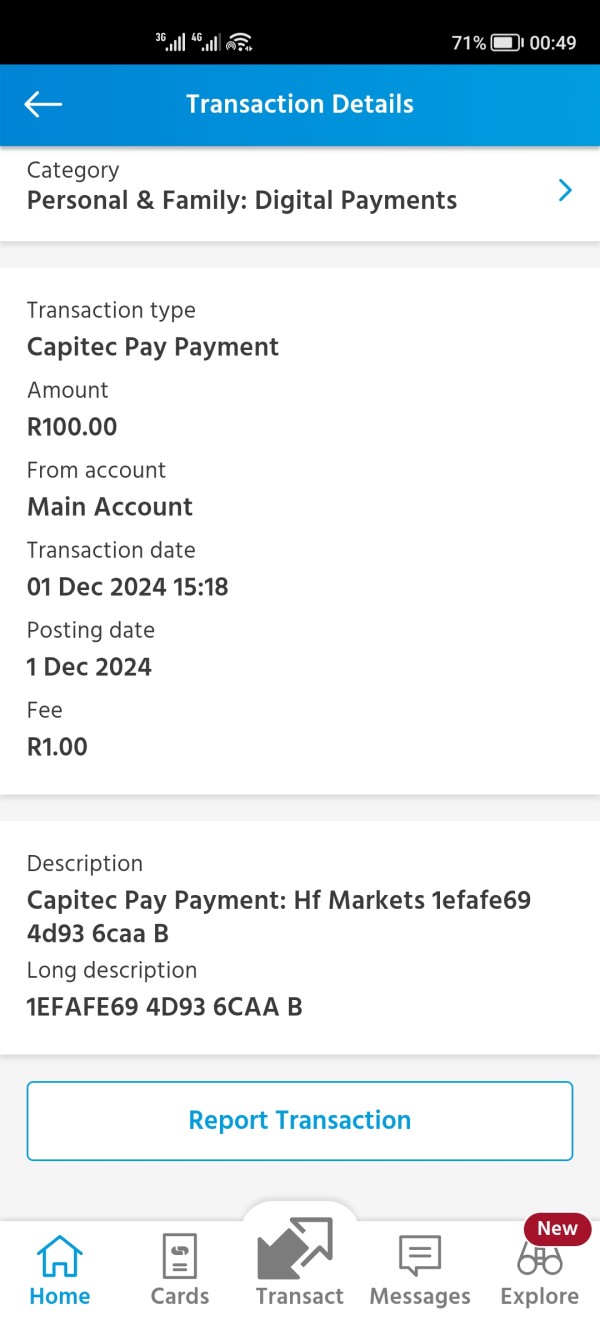600x1320 pixels.
Task: Click the Report Transaction button
Action: (300, 1120)
